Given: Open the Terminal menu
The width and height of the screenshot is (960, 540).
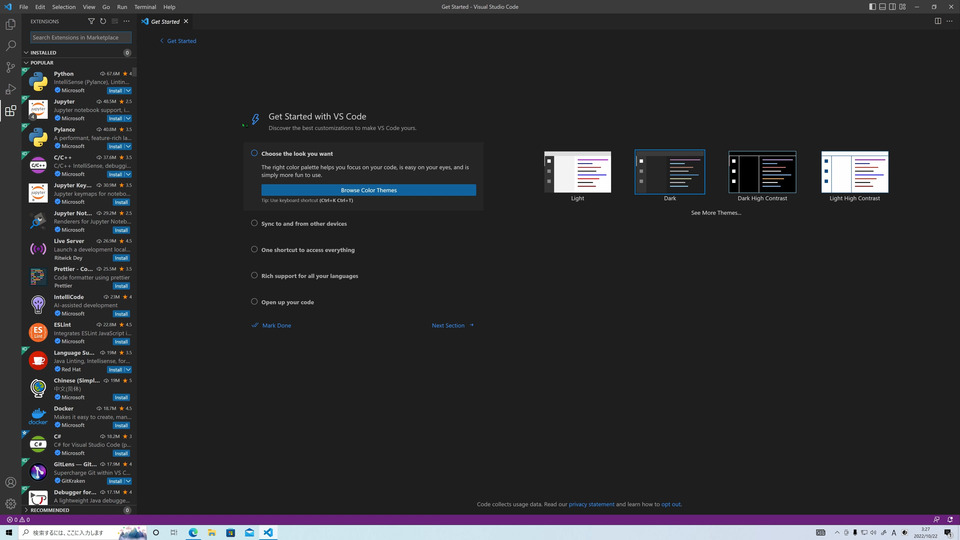Looking at the screenshot, I should (145, 7).
